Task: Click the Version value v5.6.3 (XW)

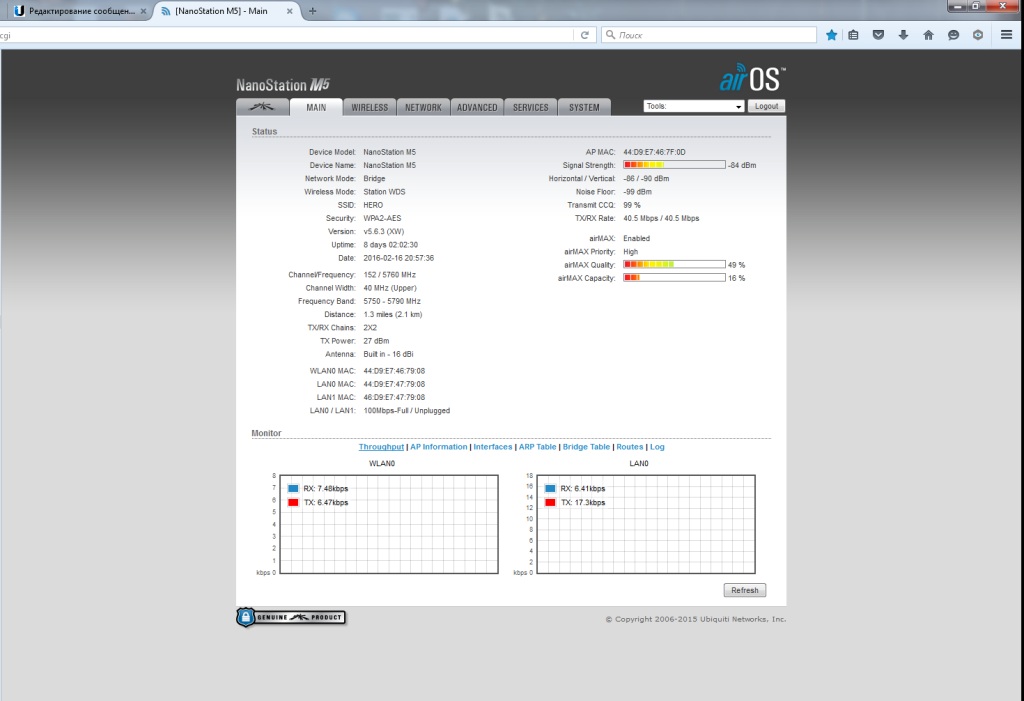Action: click(384, 231)
